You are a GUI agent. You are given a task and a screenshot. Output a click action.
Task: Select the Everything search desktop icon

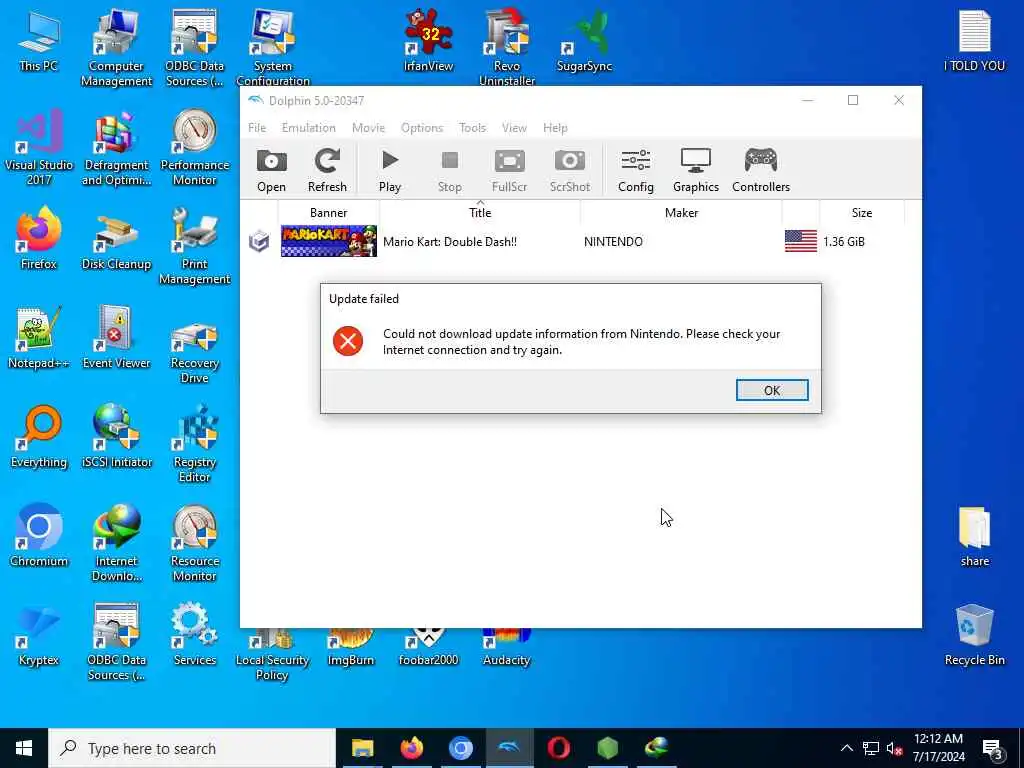click(x=39, y=438)
